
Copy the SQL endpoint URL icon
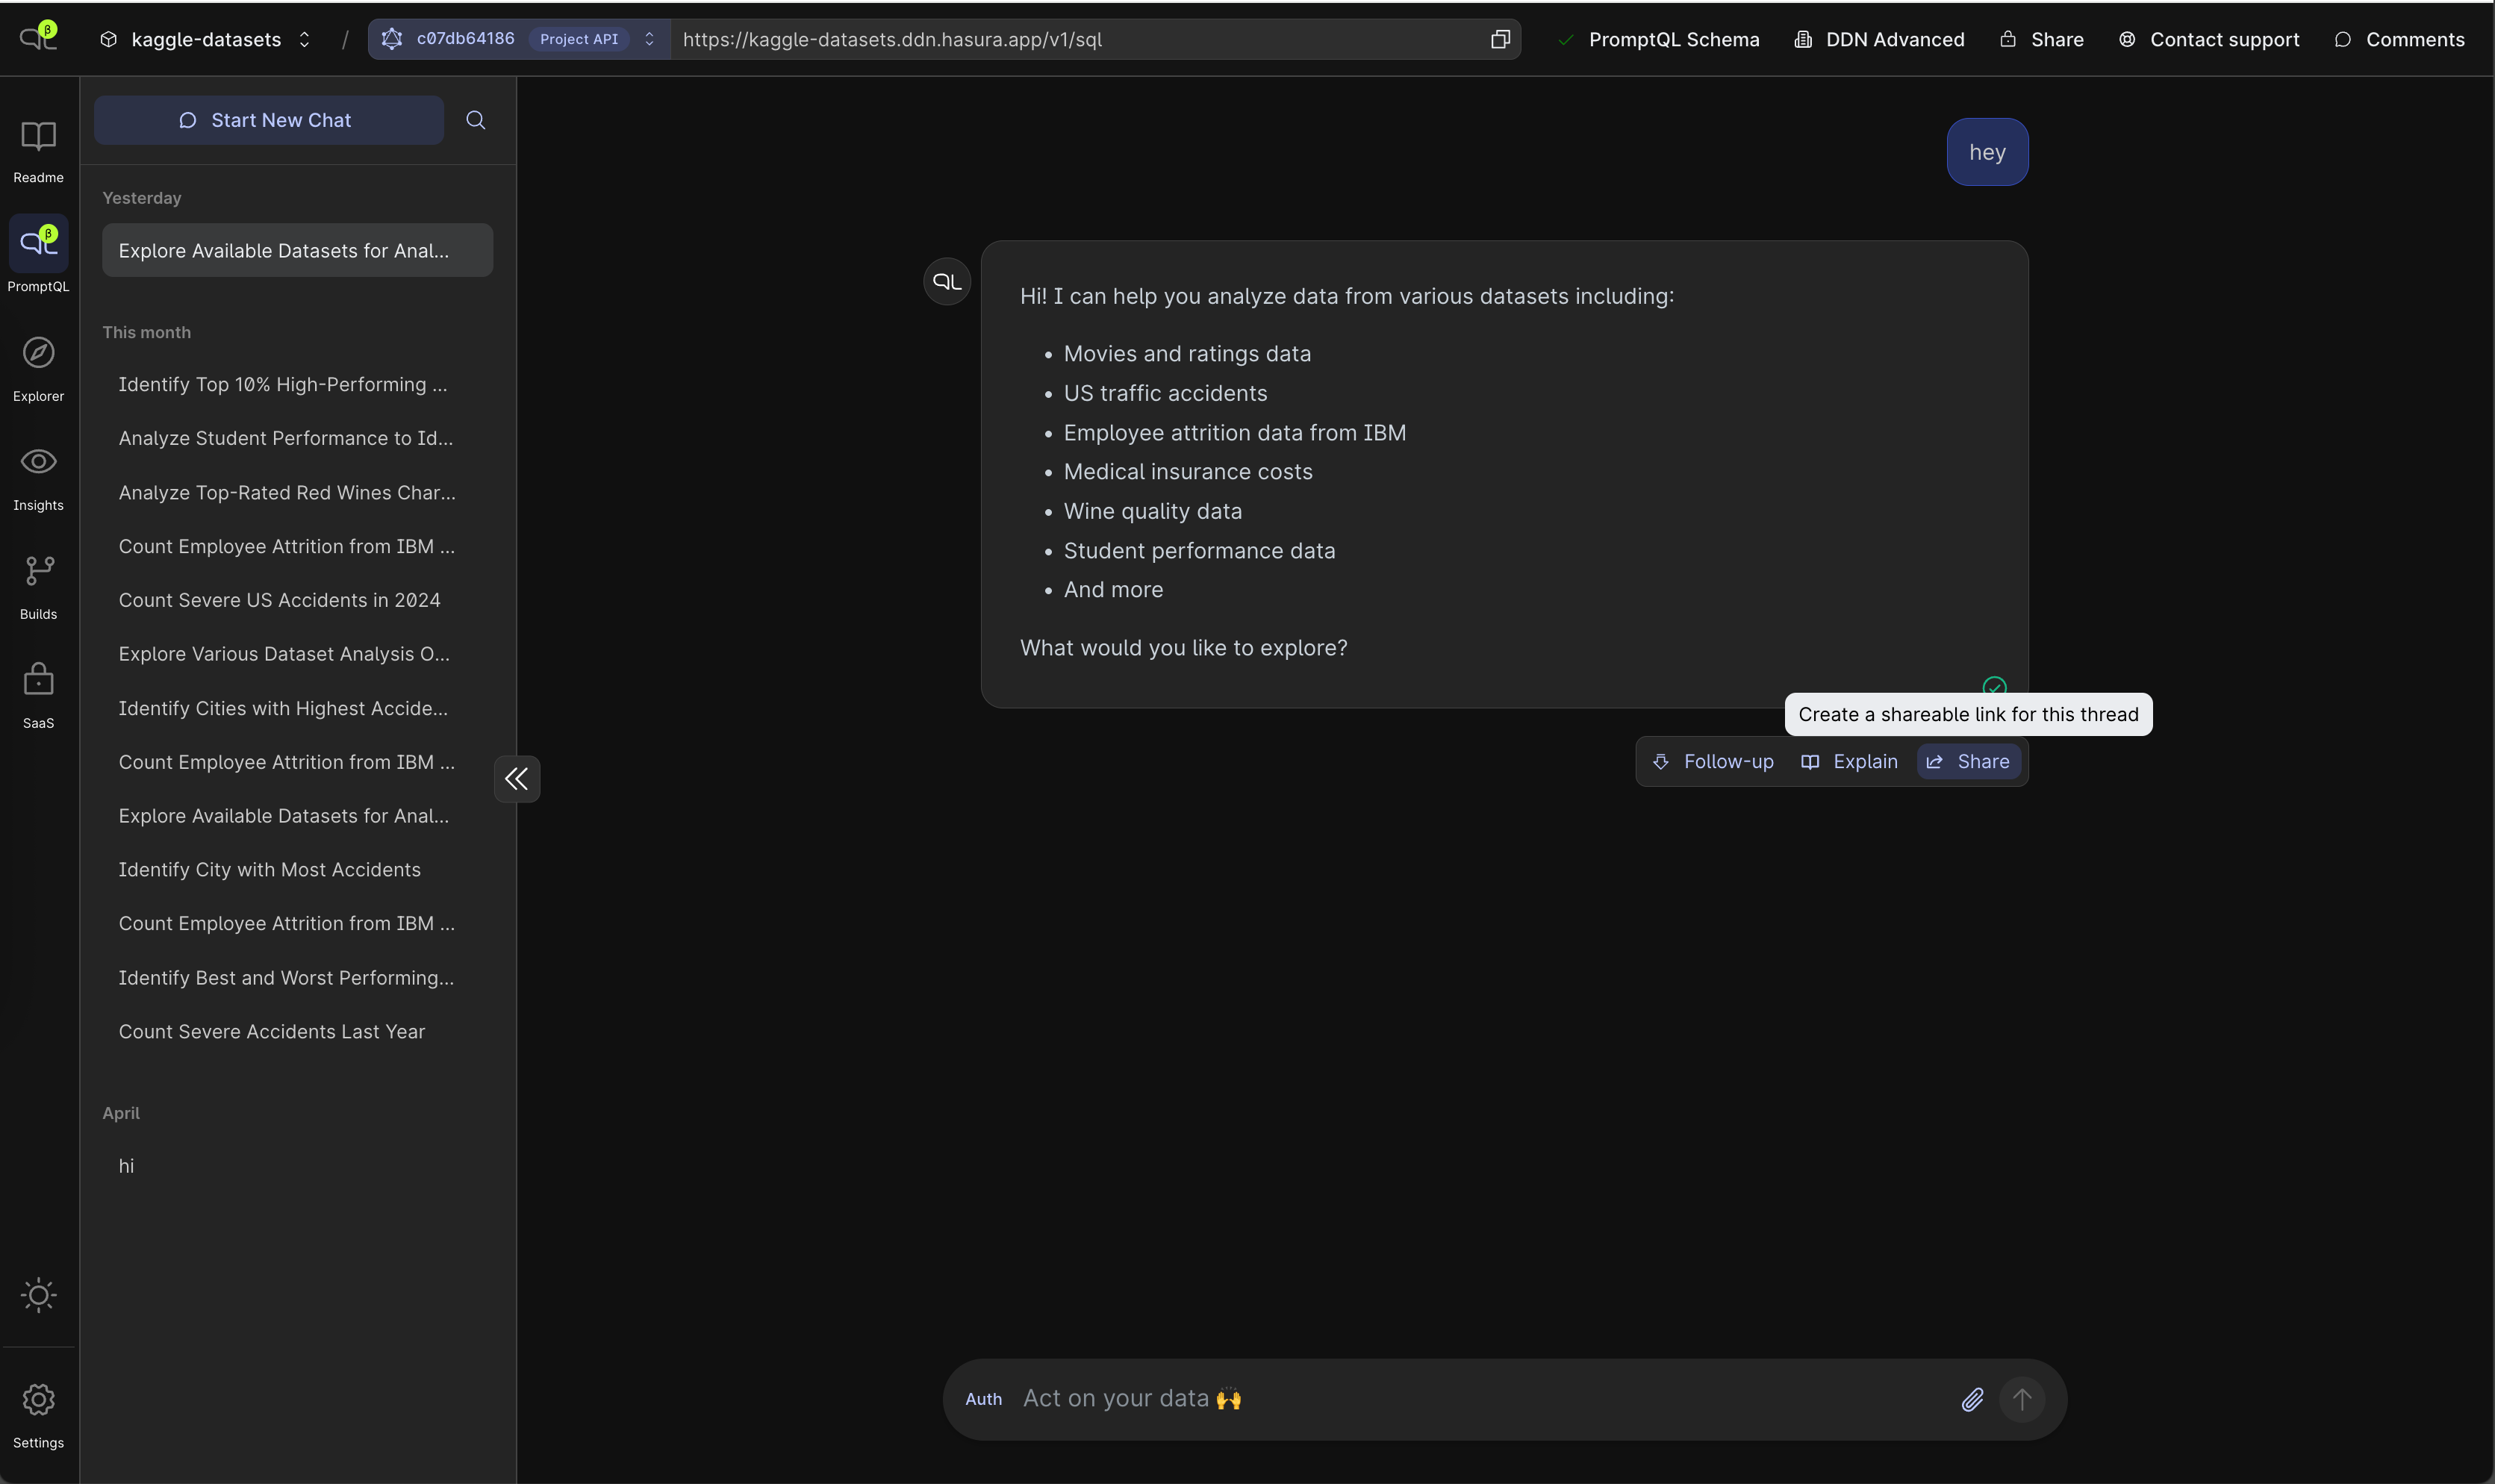click(1500, 39)
